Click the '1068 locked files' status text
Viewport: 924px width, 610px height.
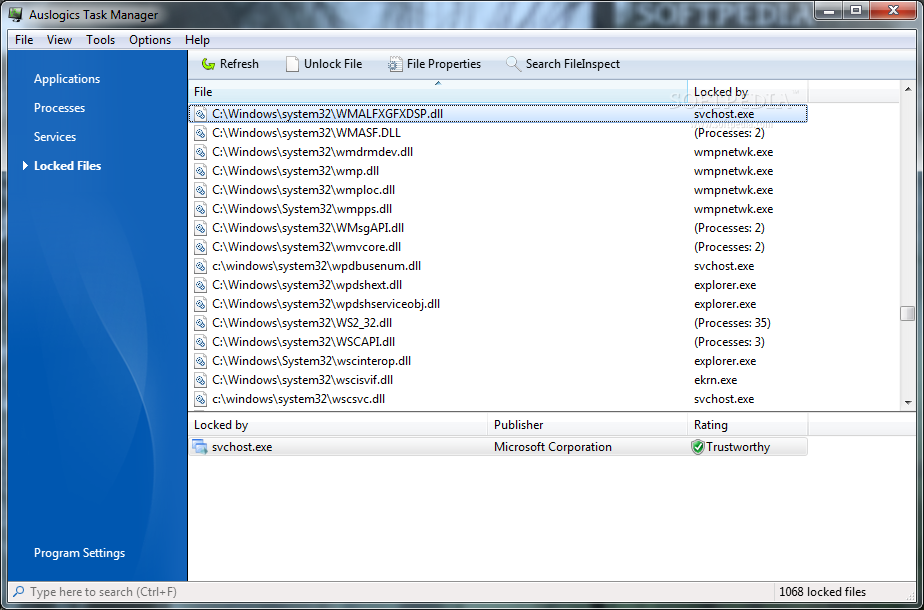pyautogui.click(x=823, y=592)
